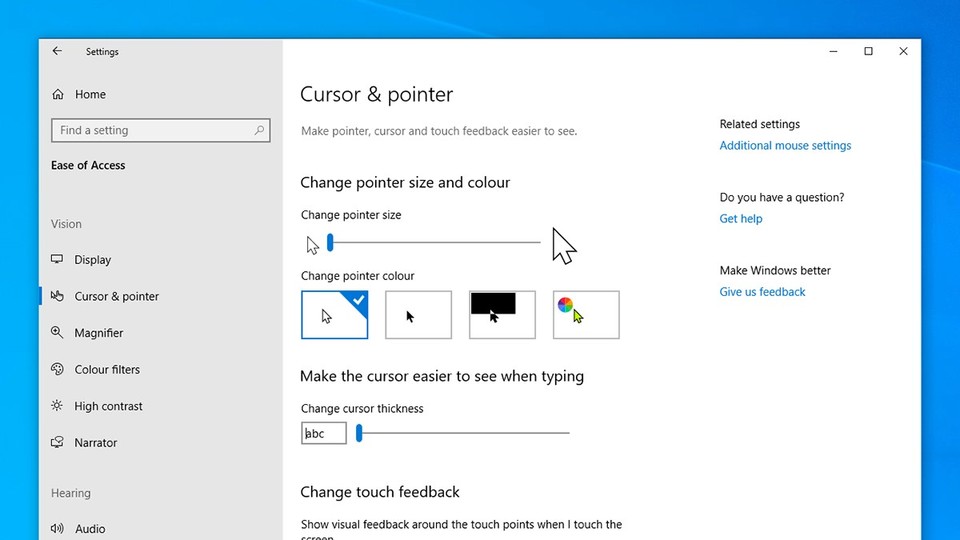960x540 pixels.
Task: Click the Do you have a question? text
Action: pyautogui.click(x=781, y=197)
